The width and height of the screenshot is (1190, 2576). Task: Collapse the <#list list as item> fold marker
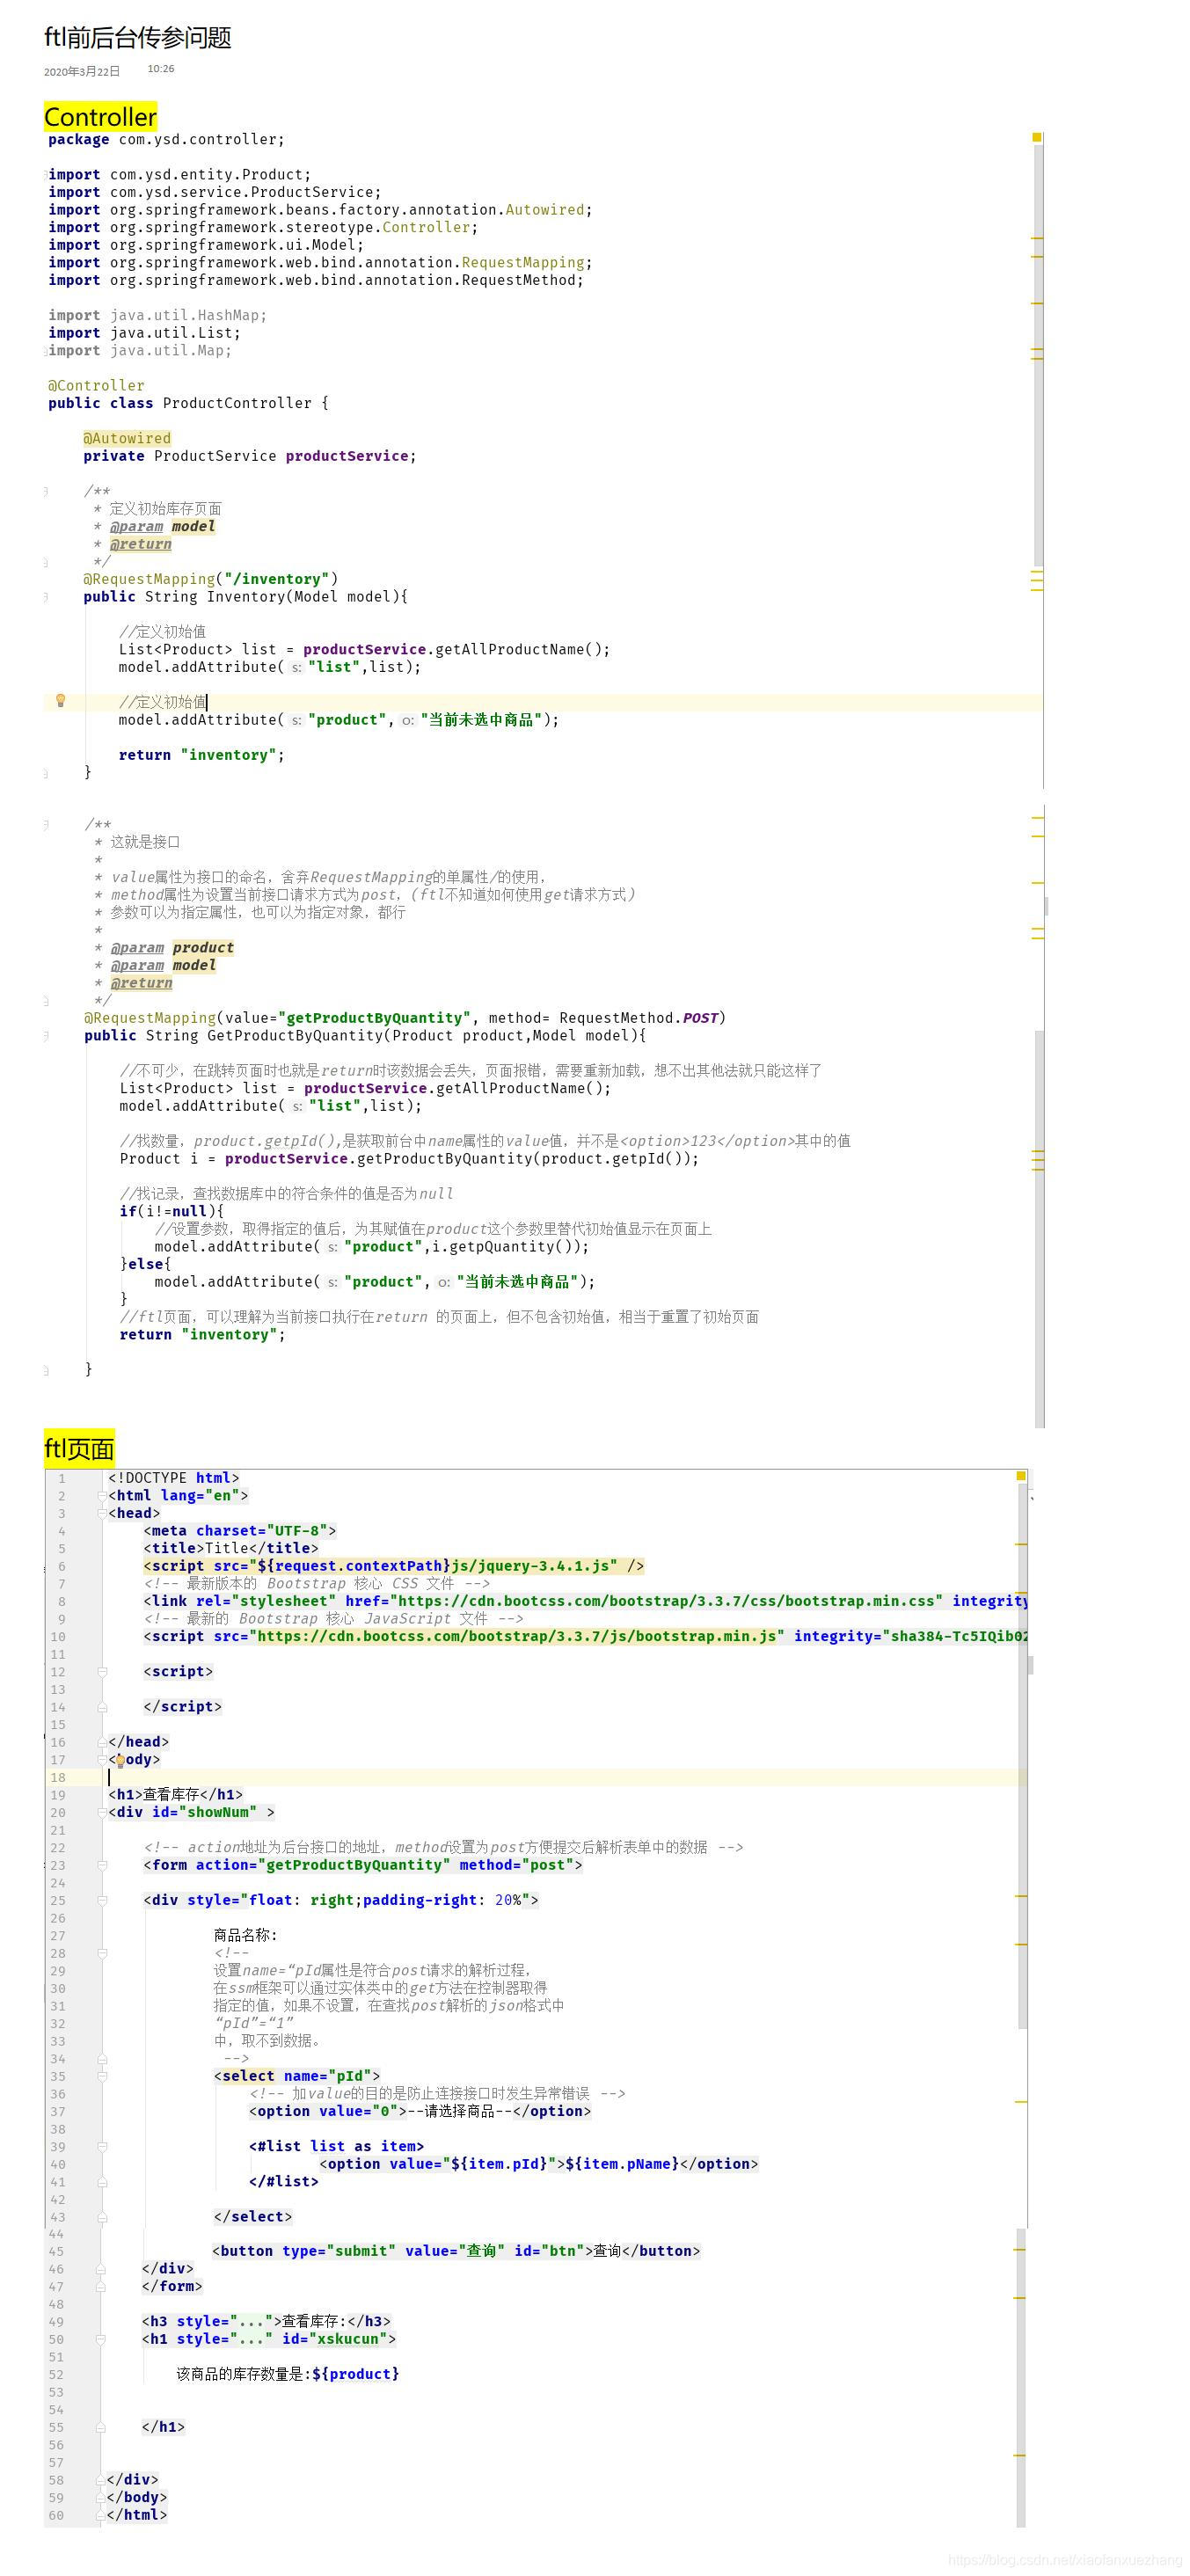click(102, 2146)
